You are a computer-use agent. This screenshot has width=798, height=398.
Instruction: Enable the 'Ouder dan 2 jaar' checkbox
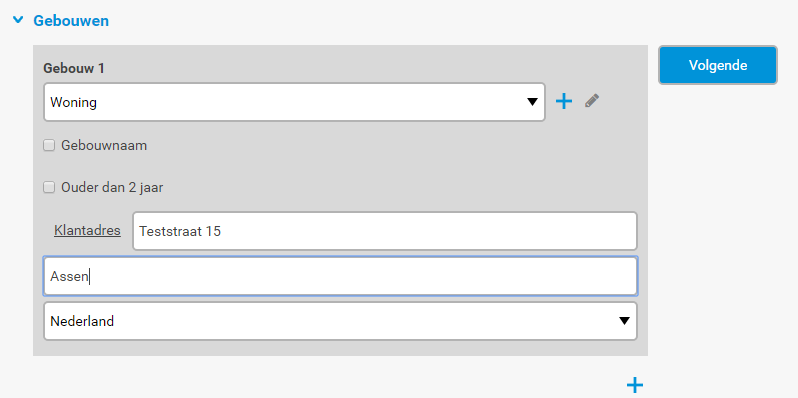[x=49, y=188]
